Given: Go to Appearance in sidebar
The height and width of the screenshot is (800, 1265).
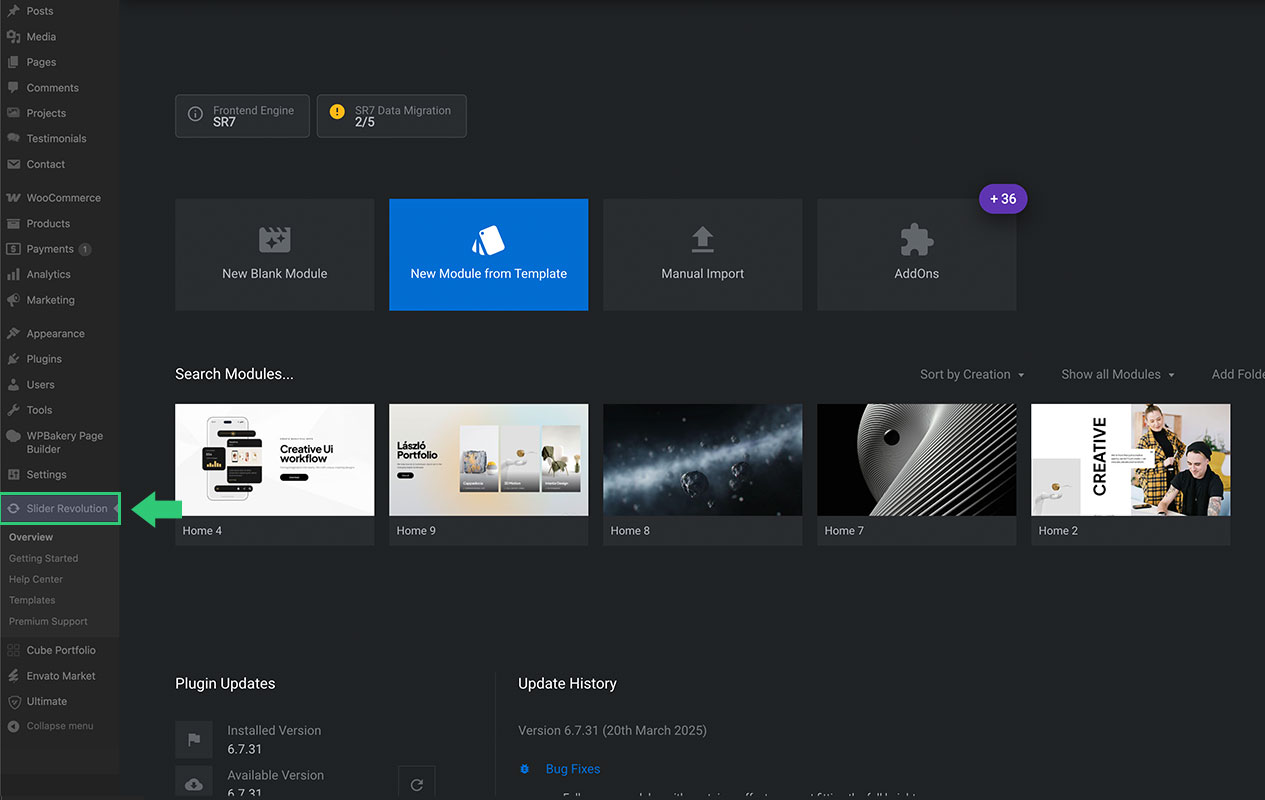Looking at the screenshot, I should pos(55,333).
